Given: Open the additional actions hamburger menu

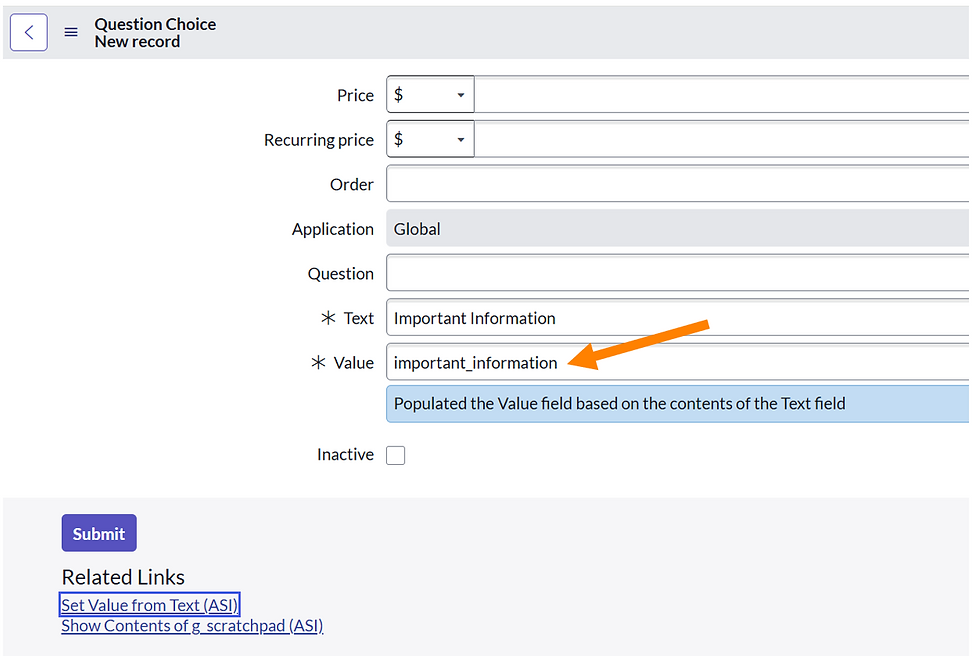Looking at the screenshot, I should 70,32.
